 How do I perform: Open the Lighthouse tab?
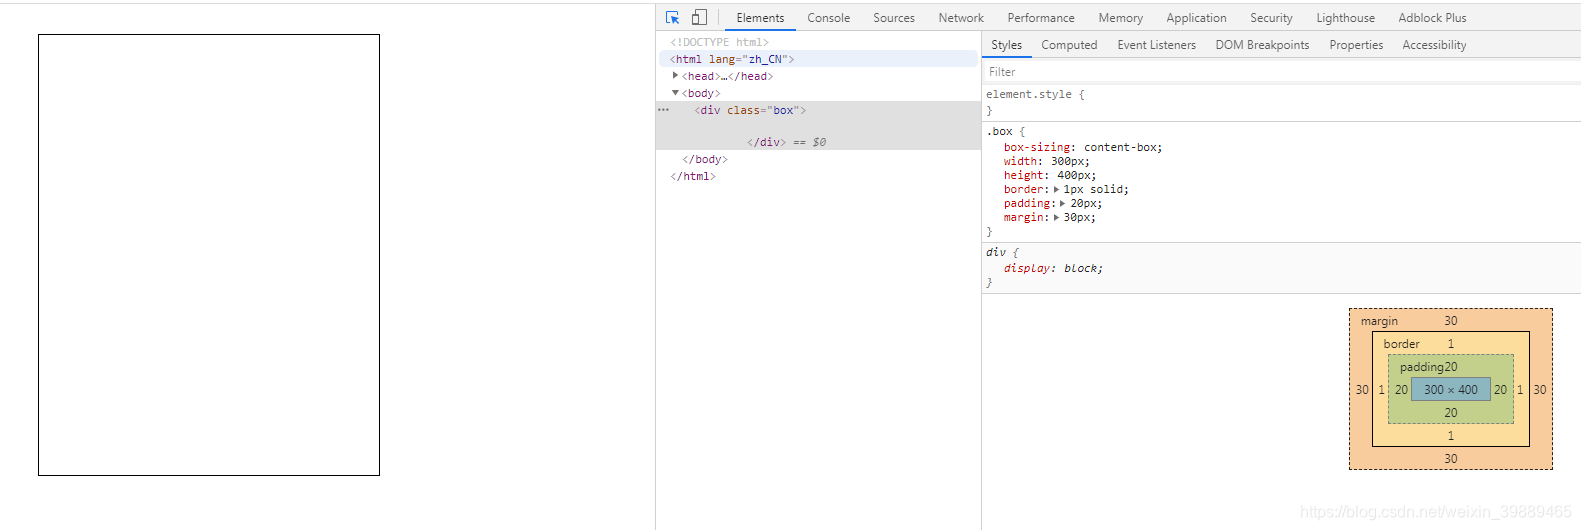(1345, 18)
